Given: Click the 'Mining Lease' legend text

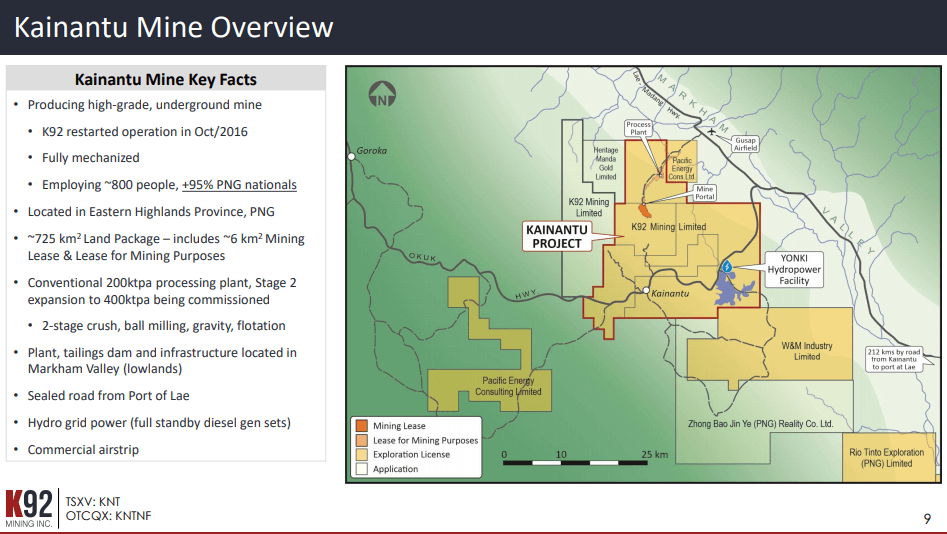Looking at the screenshot, I should point(399,426).
